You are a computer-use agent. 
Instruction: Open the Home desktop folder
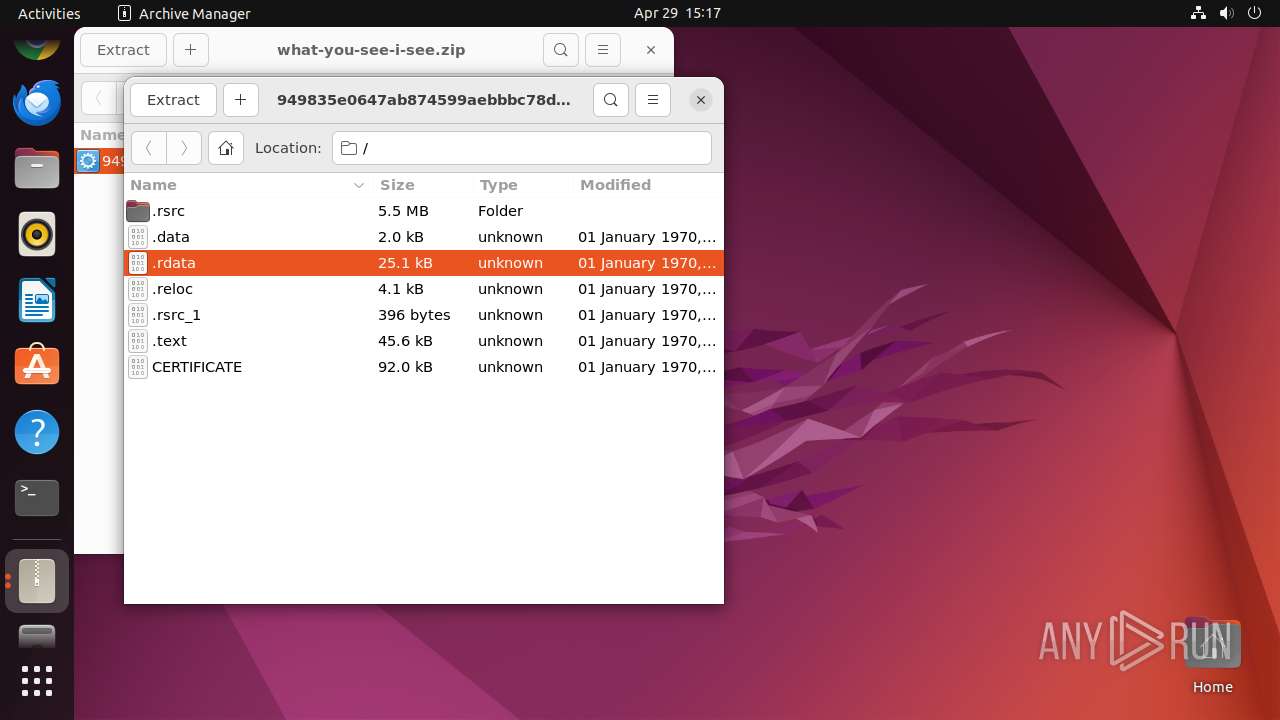click(1212, 656)
